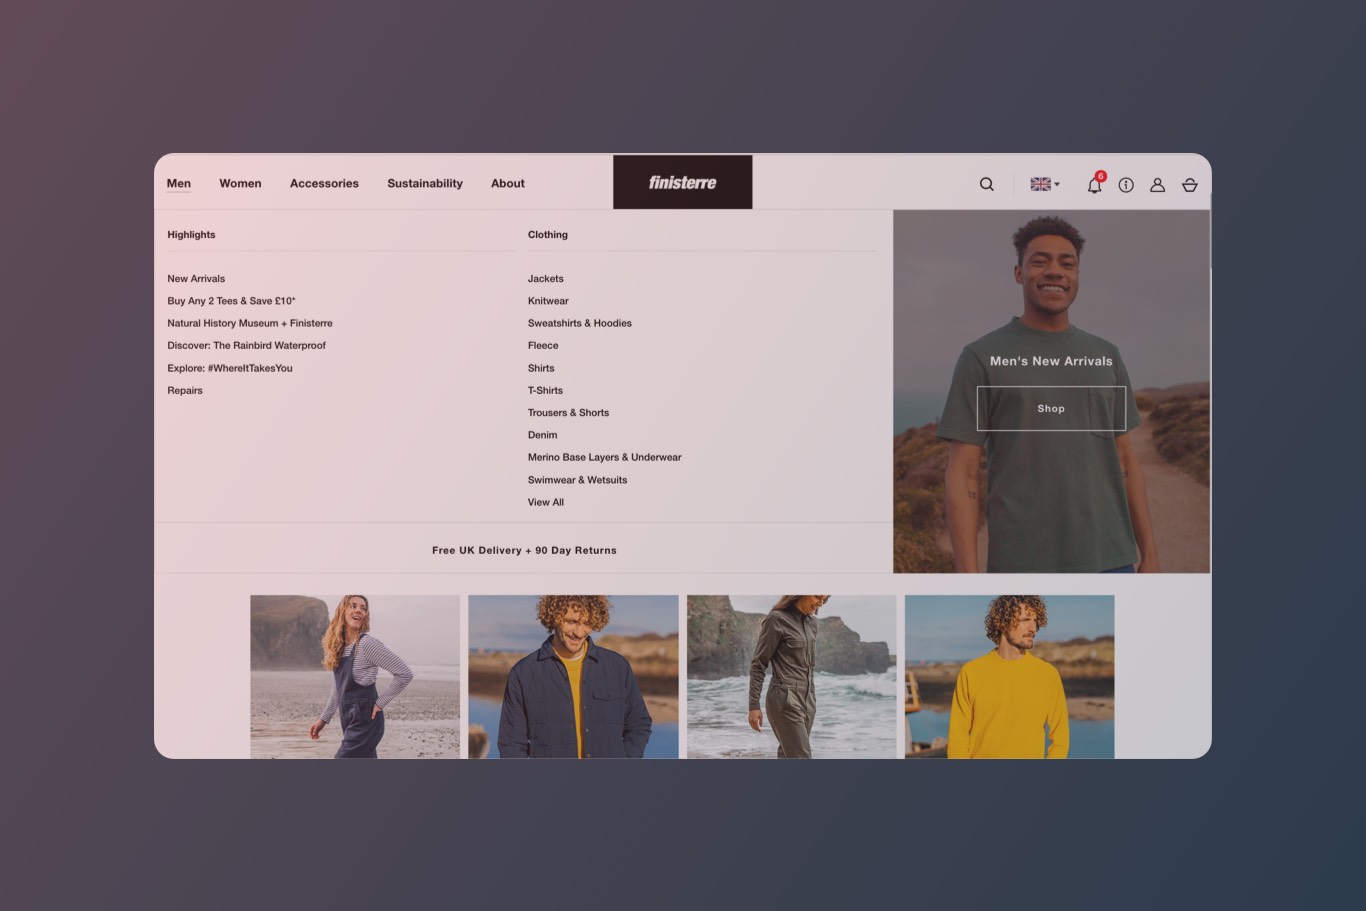Open the Sustainability menu

click(x=425, y=183)
